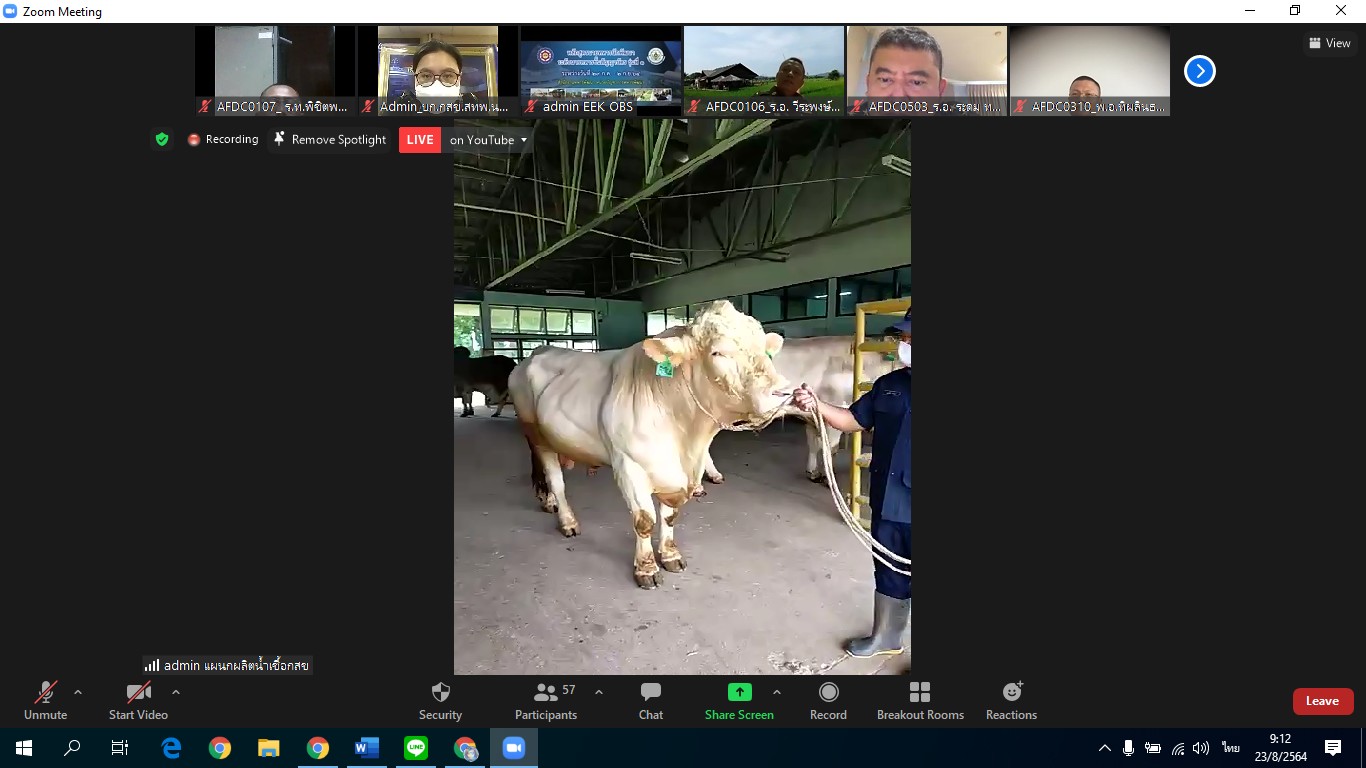Click microphone icon in system tray

1128,748
